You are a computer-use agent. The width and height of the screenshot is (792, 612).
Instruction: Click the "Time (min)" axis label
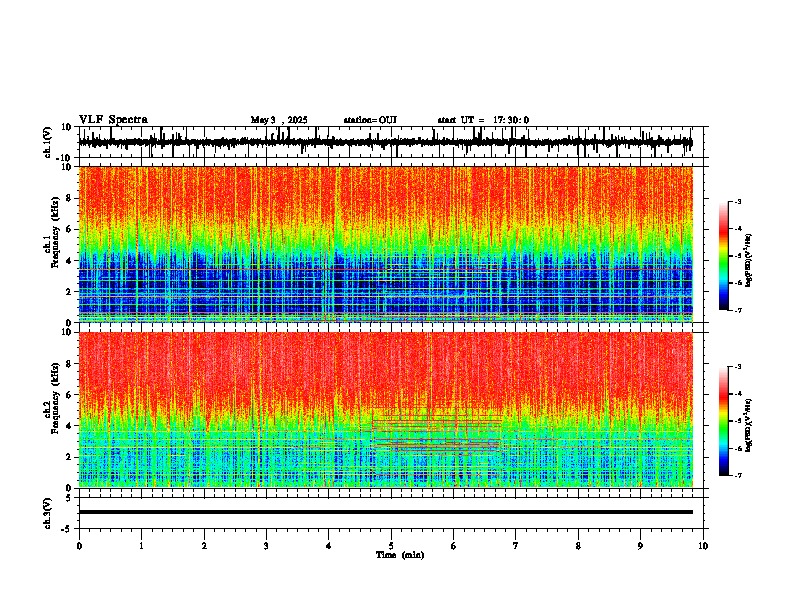(400, 555)
